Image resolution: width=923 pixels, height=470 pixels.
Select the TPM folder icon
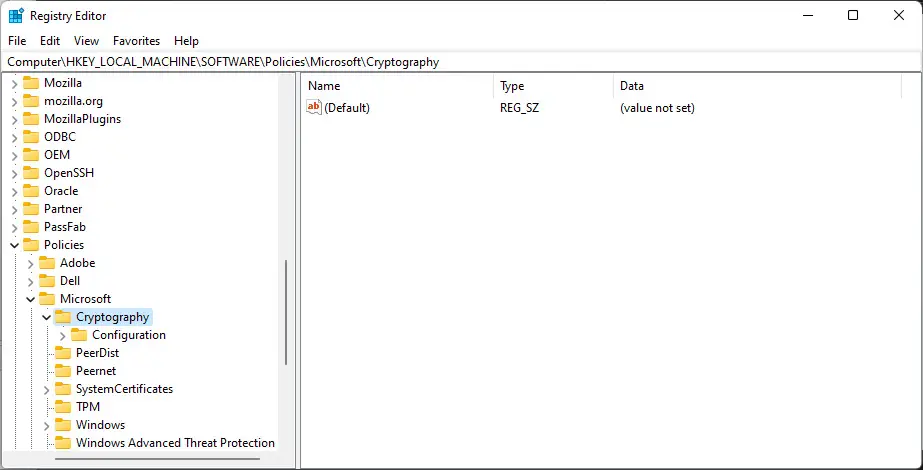[62, 406]
